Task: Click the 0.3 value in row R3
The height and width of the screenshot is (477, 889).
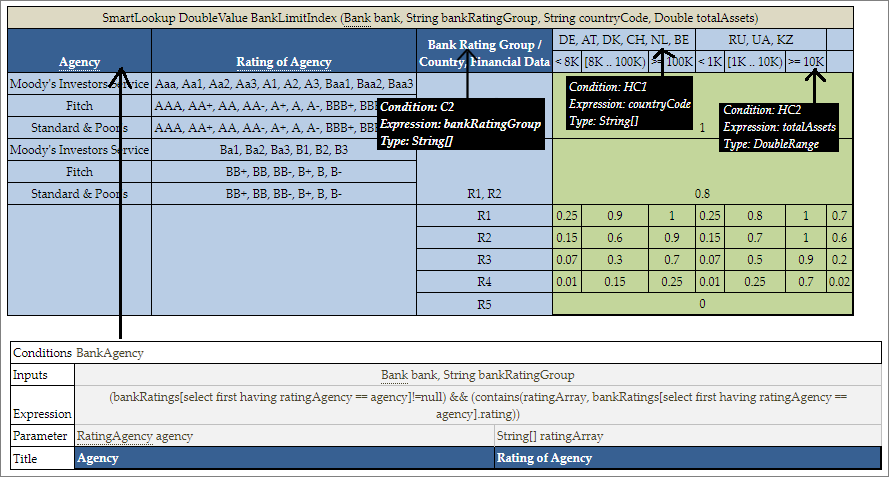Action: click(x=615, y=259)
